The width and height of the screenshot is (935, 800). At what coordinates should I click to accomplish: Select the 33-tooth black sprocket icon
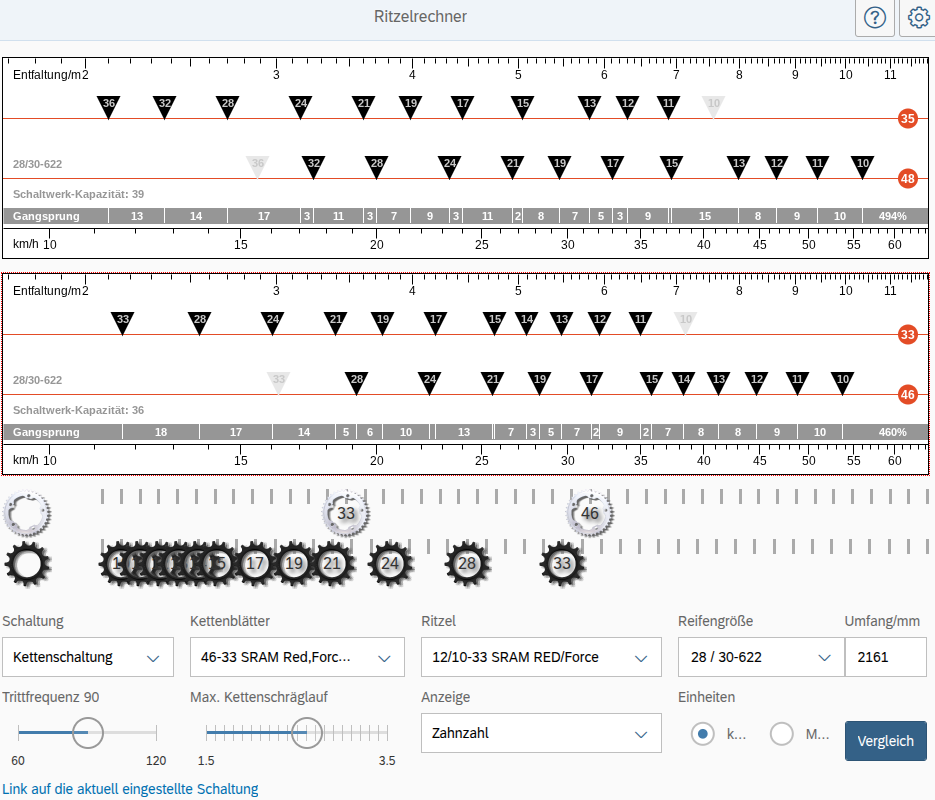562,563
